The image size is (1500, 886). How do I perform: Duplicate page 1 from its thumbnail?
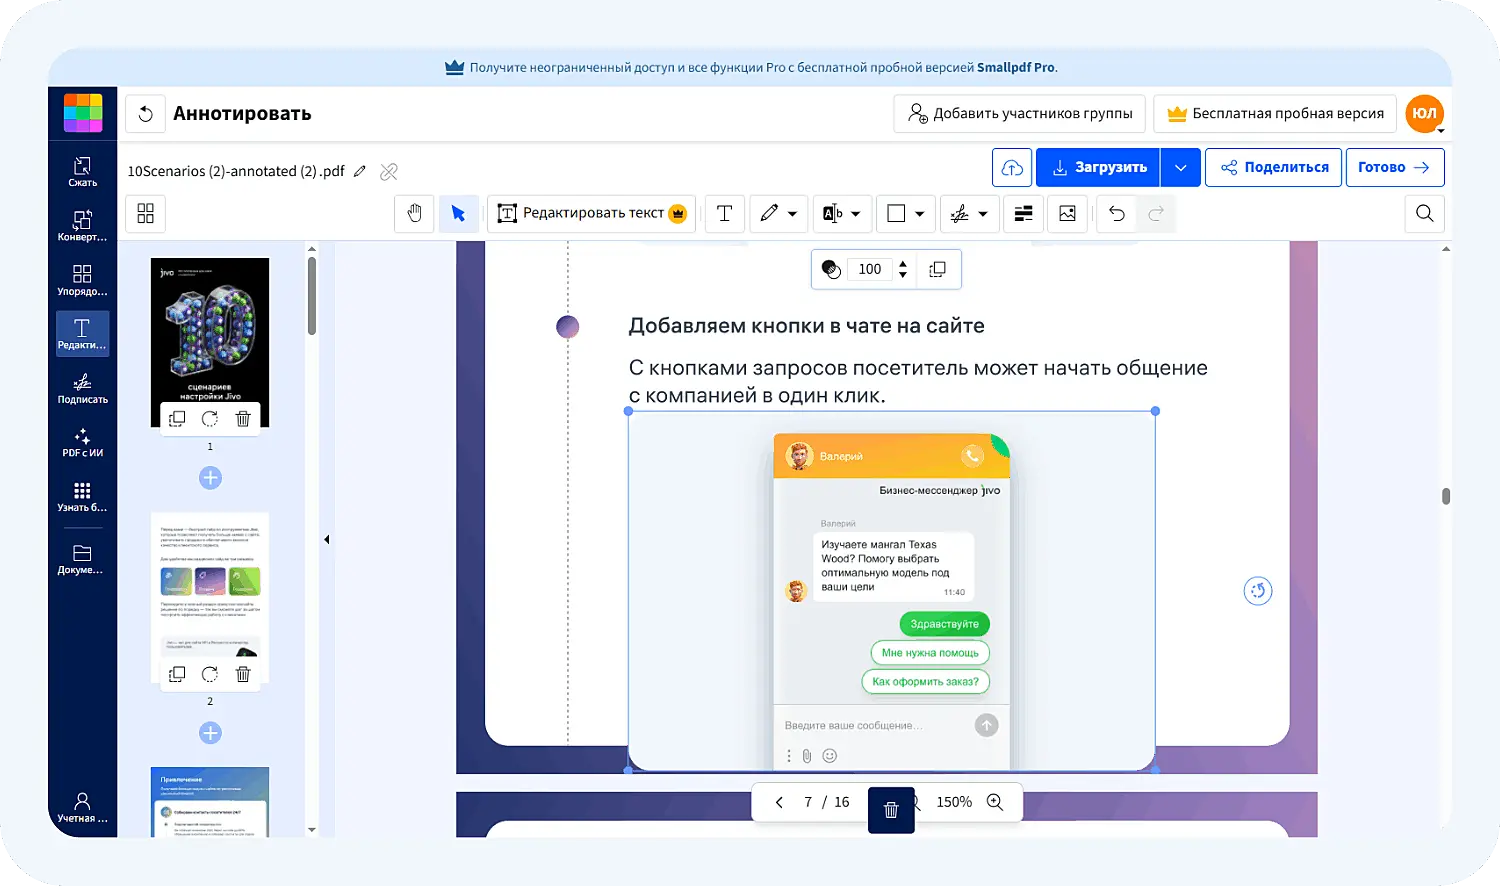[x=177, y=419]
